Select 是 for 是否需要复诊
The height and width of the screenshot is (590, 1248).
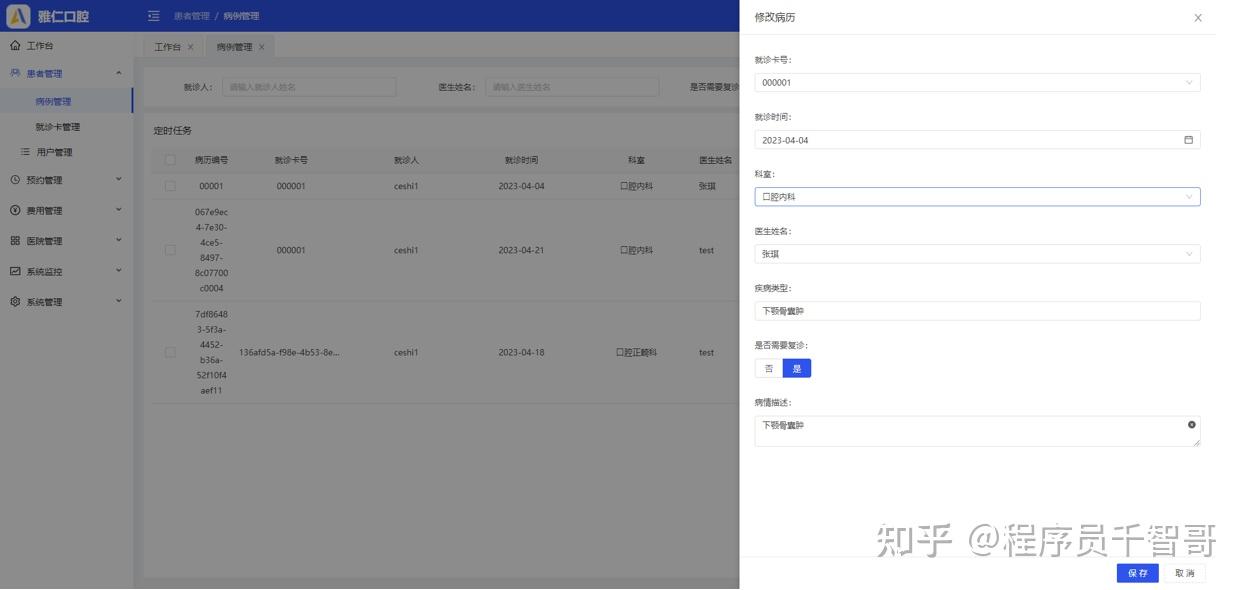click(797, 368)
